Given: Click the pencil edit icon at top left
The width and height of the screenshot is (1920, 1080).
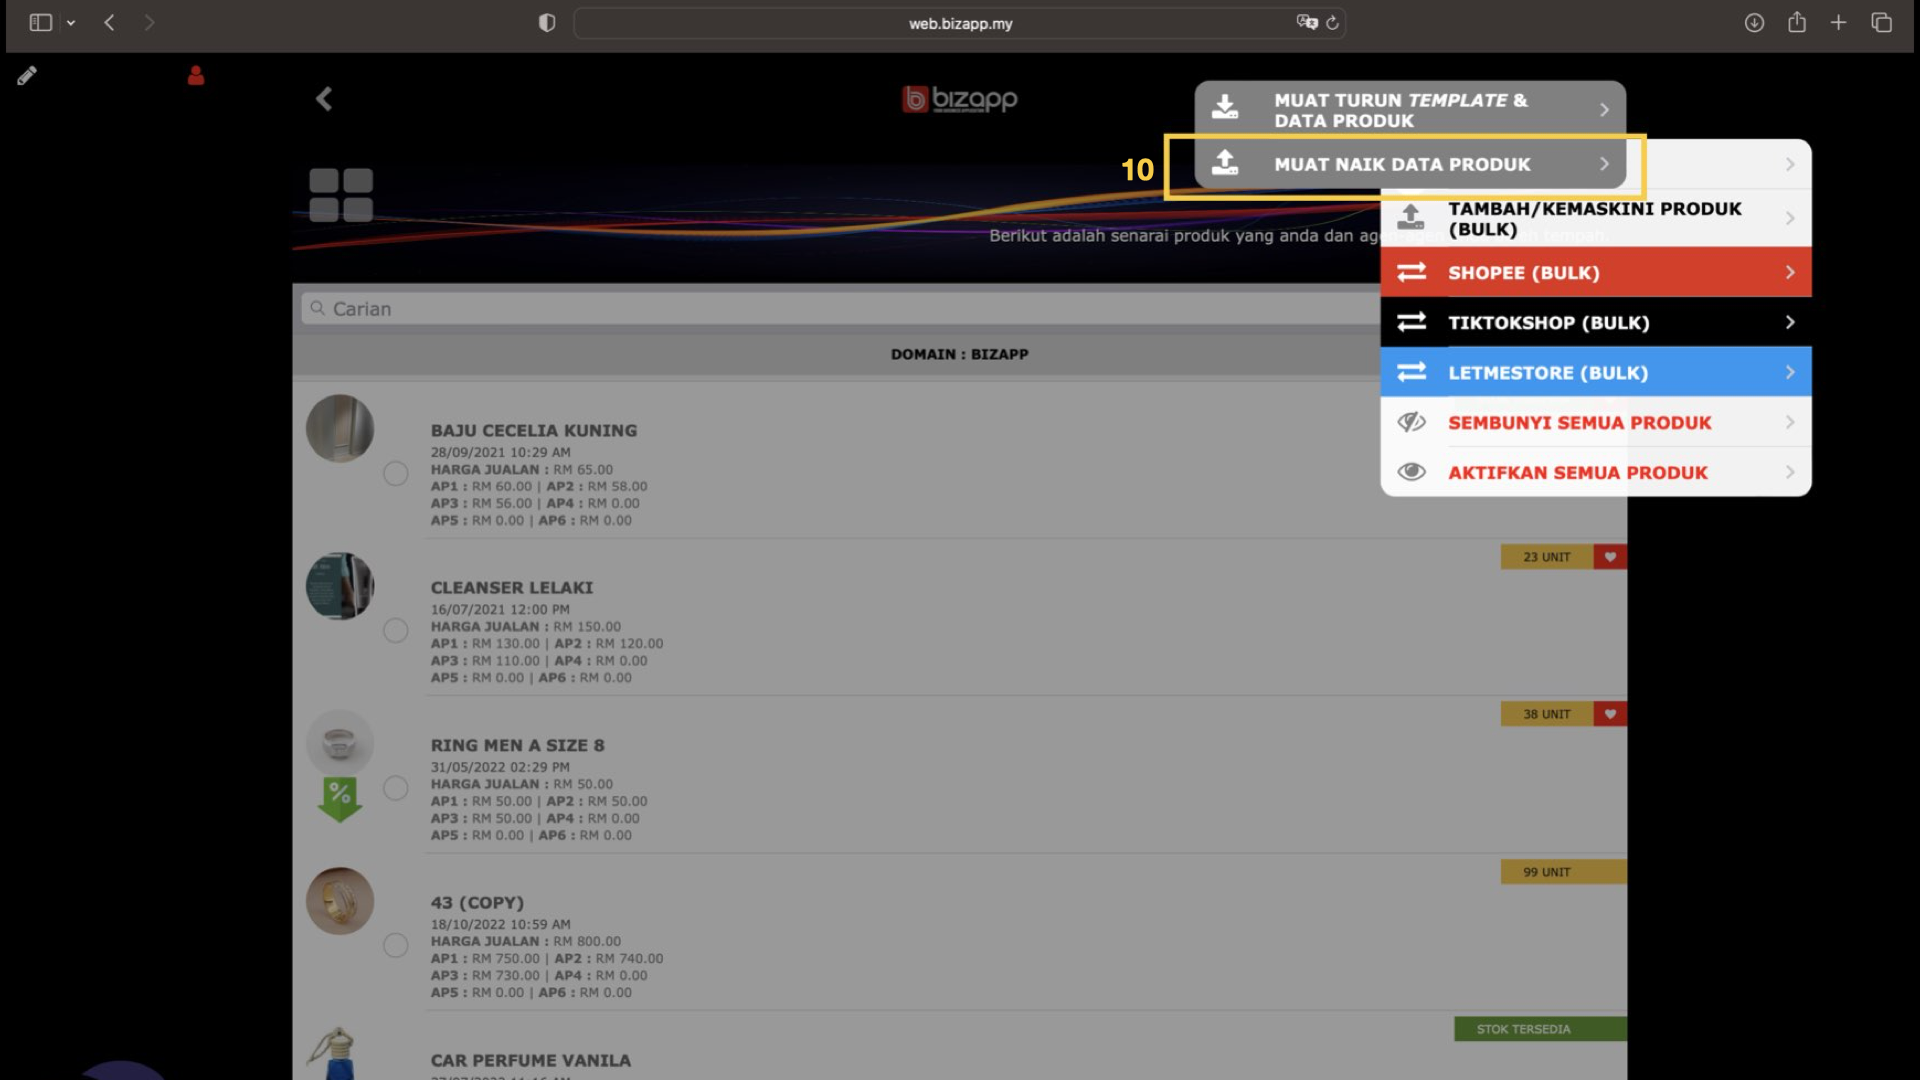Looking at the screenshot, I should 27,75.
